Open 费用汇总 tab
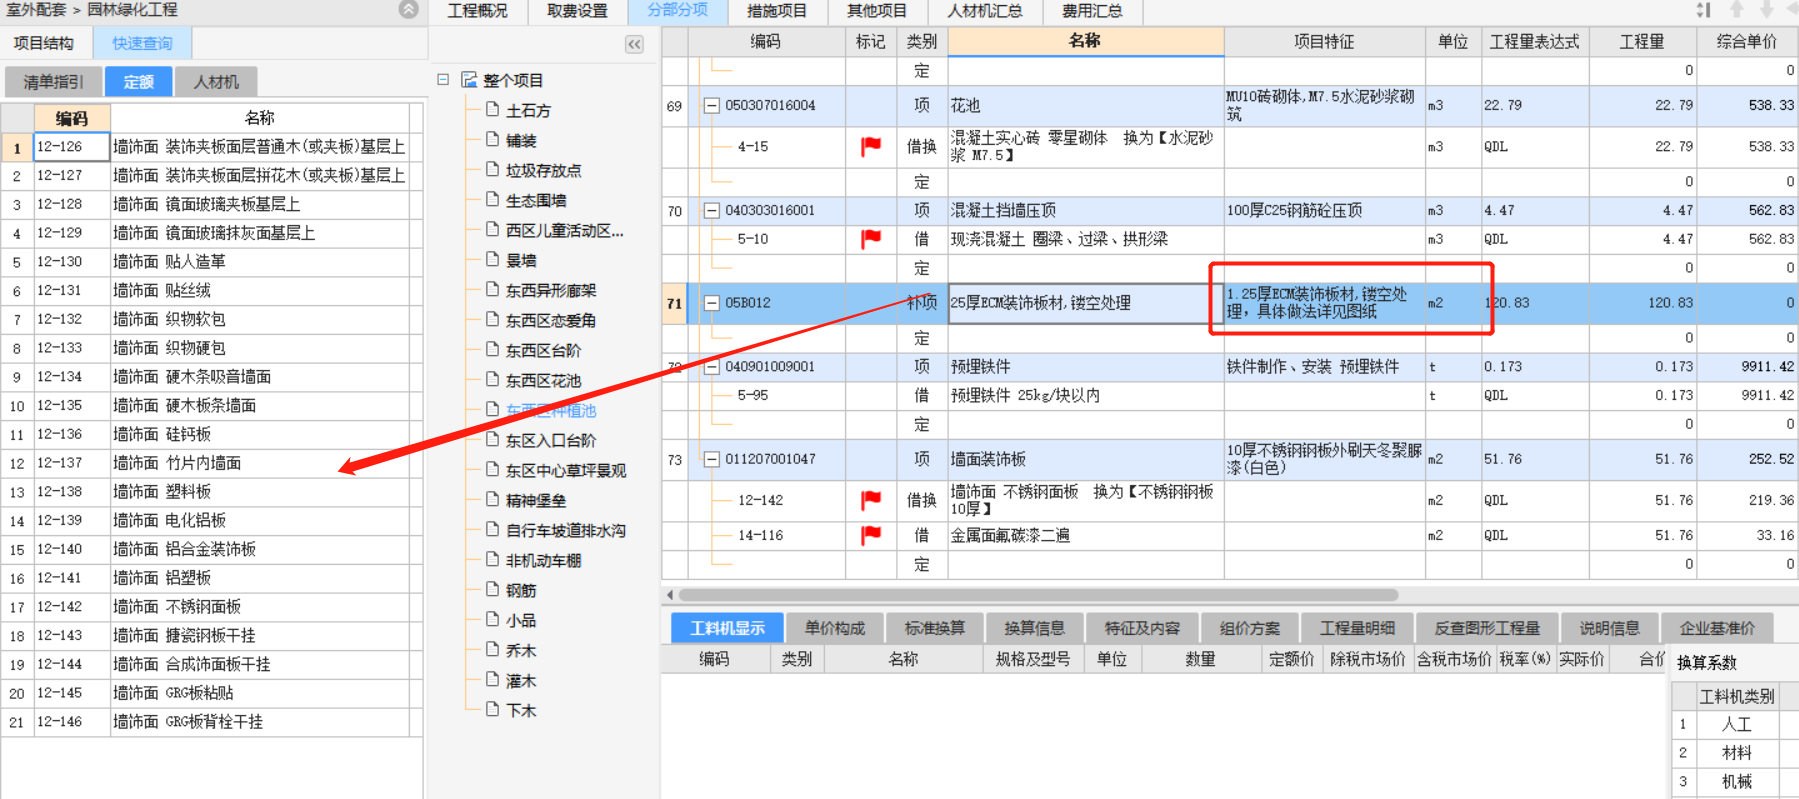This screenshot has height=799, width=1799. click(x=1092, y=11)
